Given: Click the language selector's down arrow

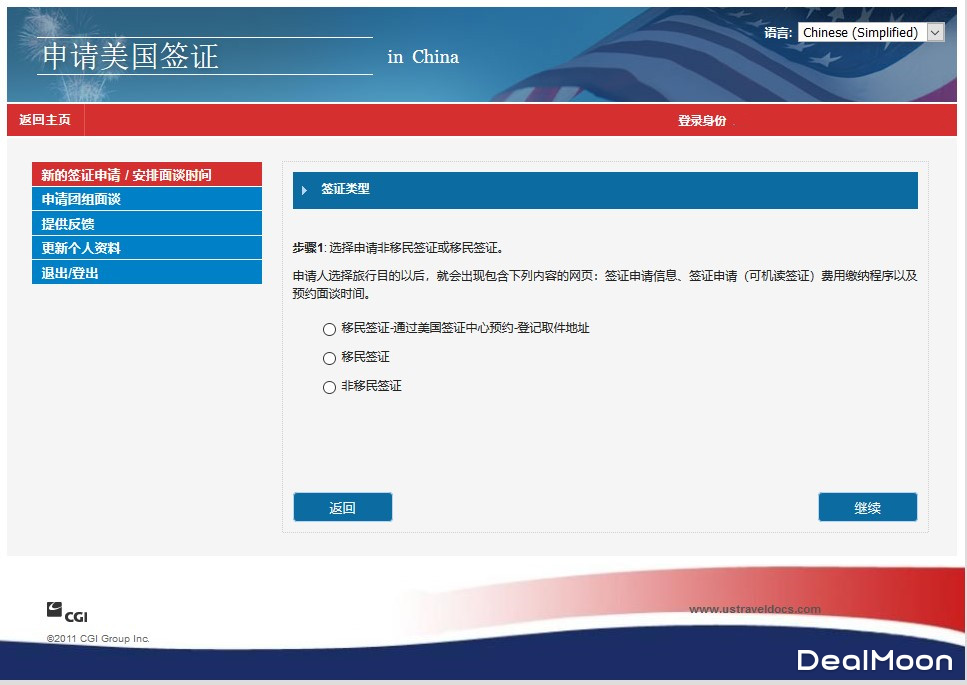Looking at the screenshot, I should 935,32.
